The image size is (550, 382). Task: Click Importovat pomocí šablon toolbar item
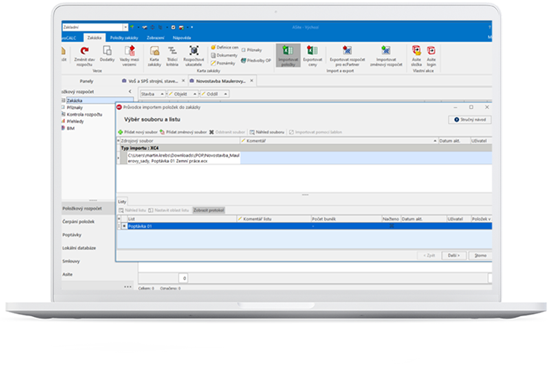315,132
